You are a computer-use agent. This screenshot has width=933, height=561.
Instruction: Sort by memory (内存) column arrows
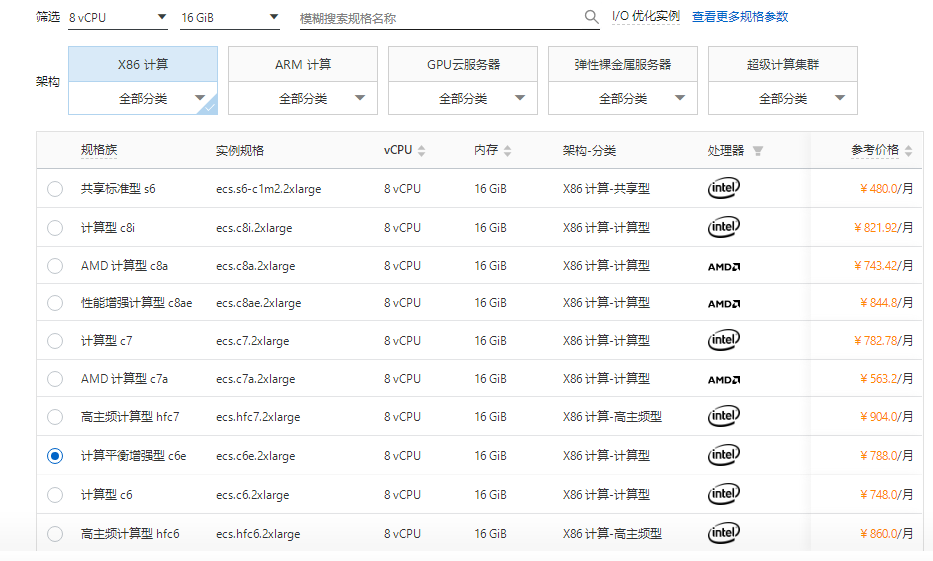tap(508, 151)
